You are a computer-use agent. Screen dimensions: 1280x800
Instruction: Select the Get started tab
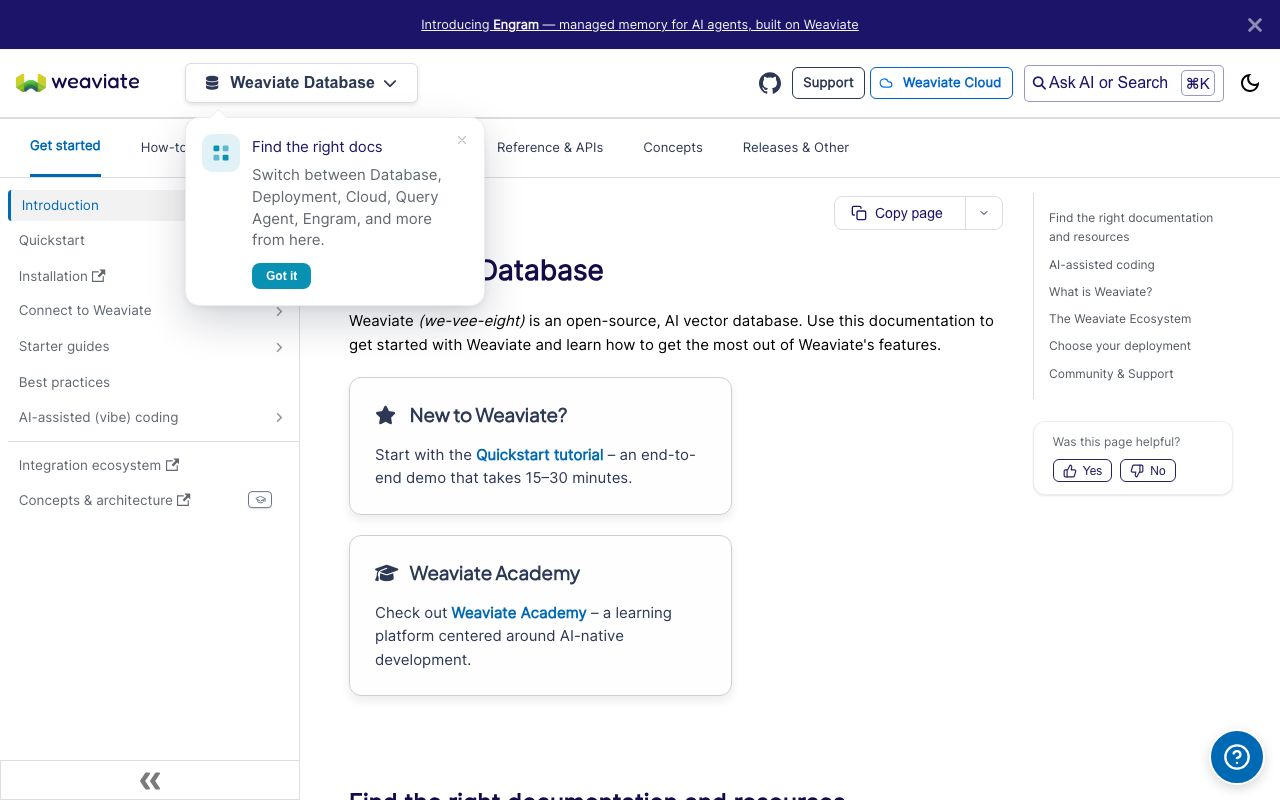tap(65, 146)
